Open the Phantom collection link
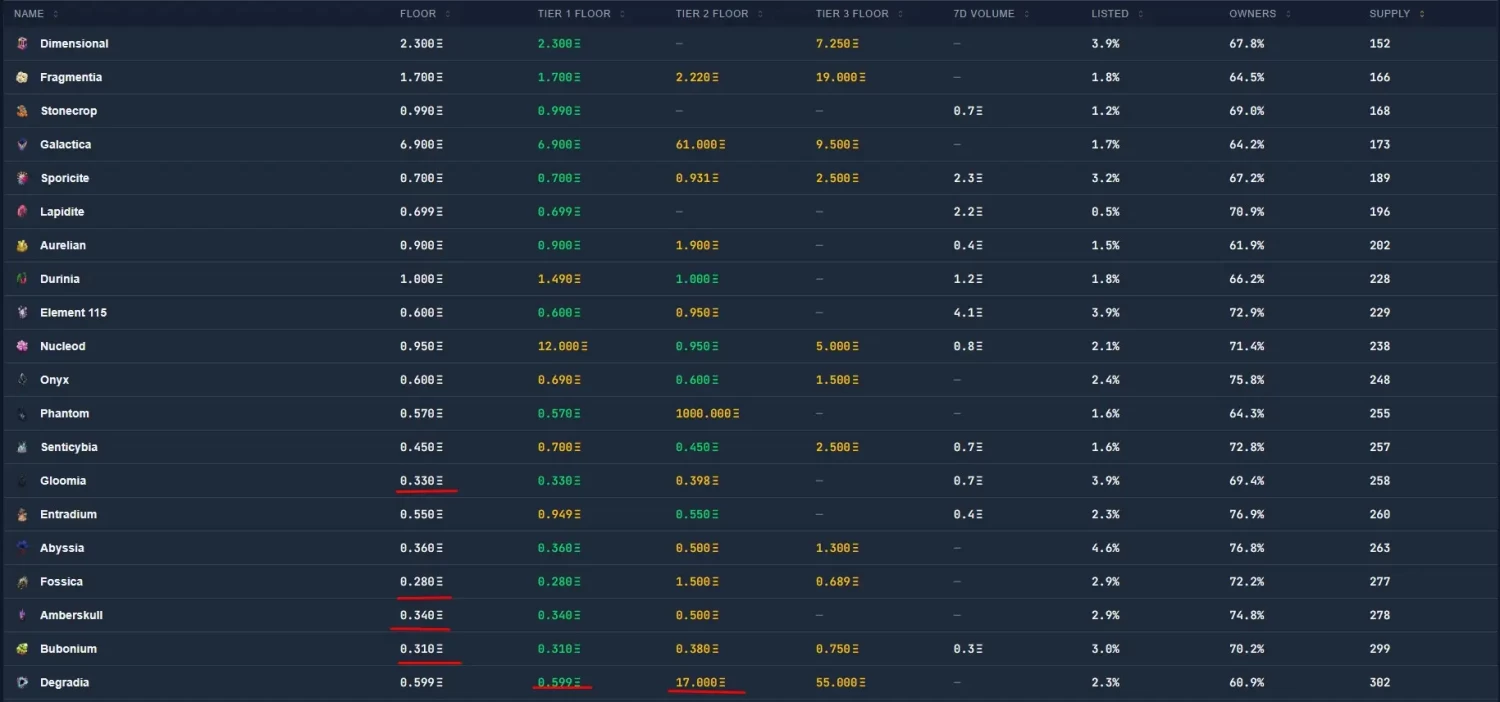 pos(64,414)
